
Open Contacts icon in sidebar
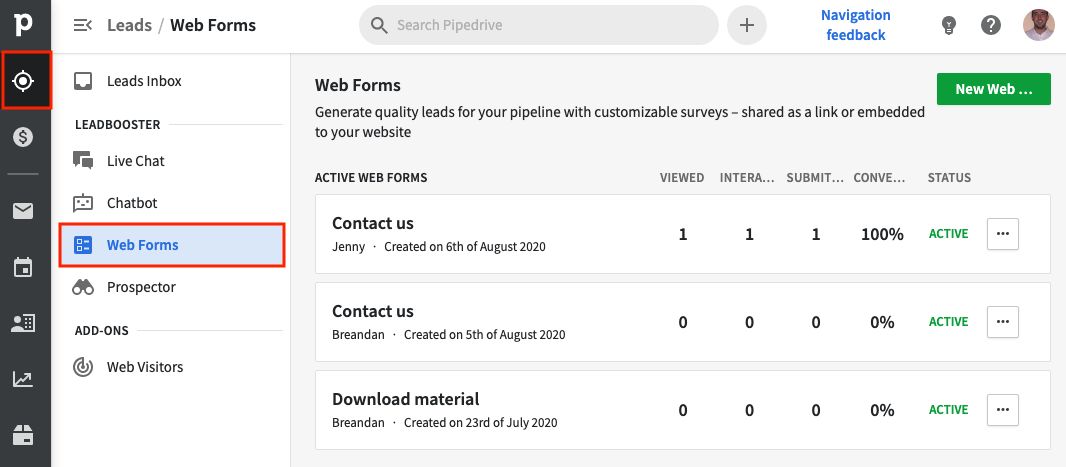[x=23, y=323]
